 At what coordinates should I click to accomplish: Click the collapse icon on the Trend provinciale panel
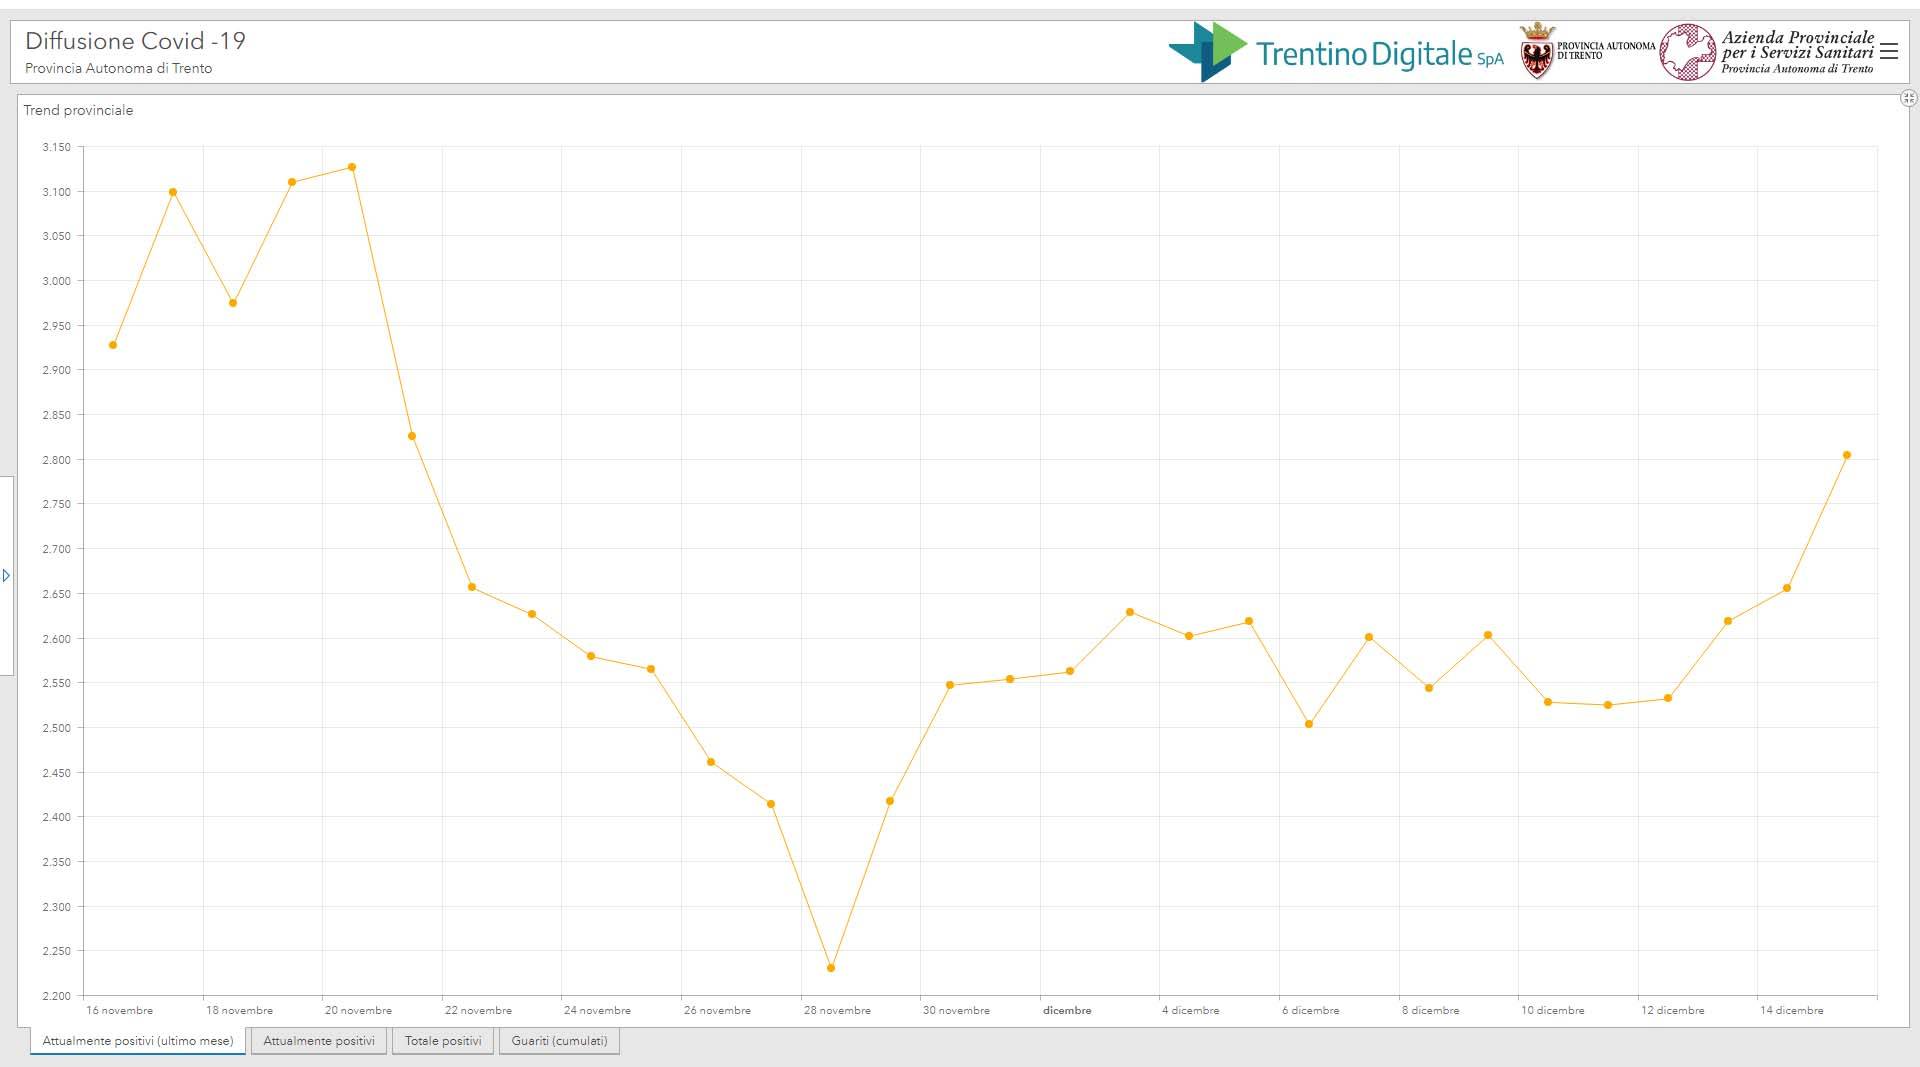(1908, 98)
